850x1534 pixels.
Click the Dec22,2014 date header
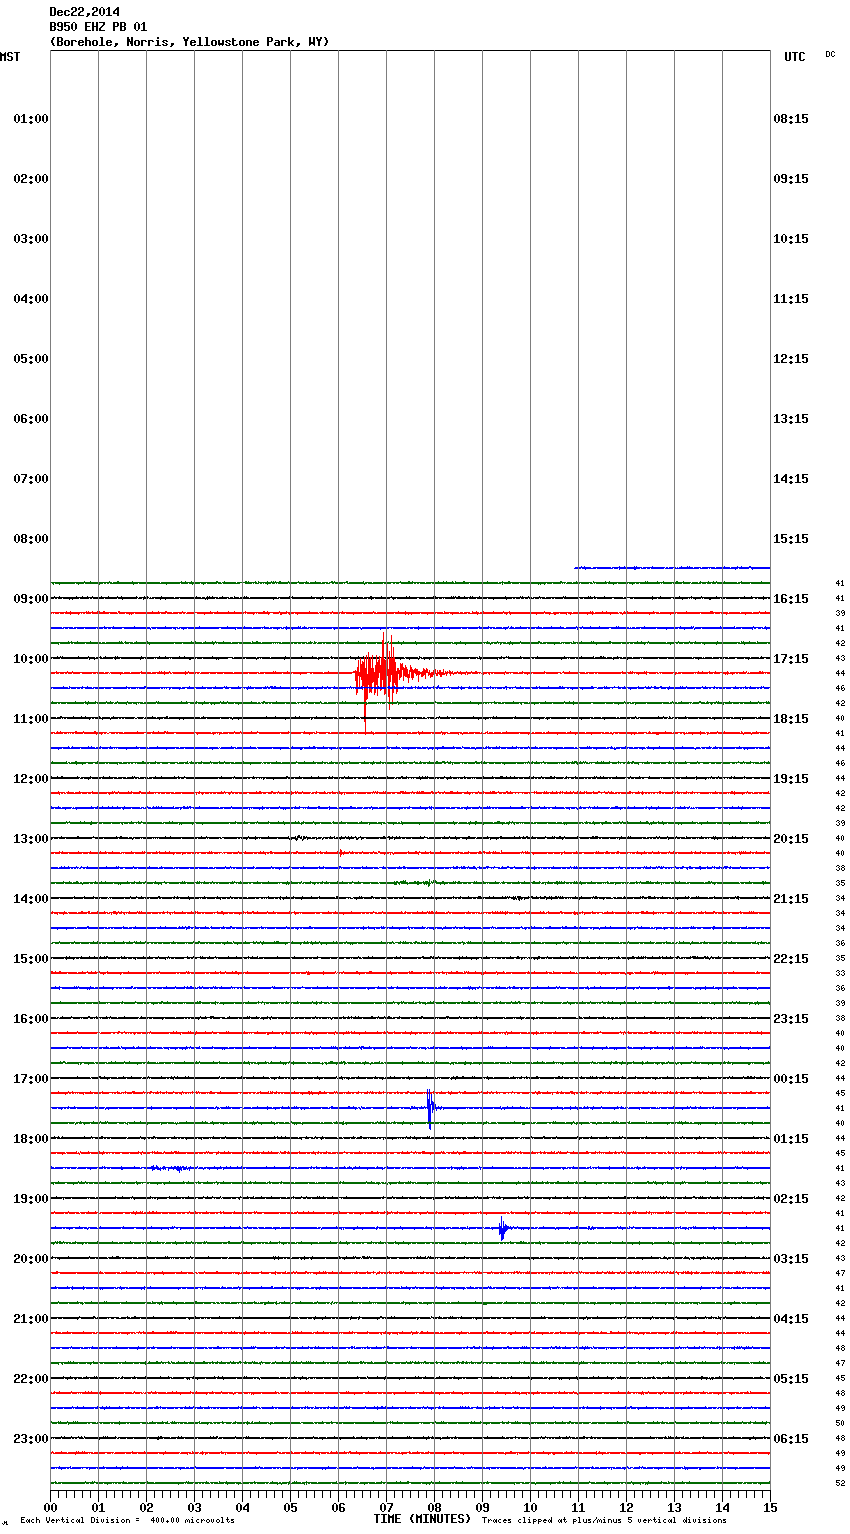coord(85,12)
